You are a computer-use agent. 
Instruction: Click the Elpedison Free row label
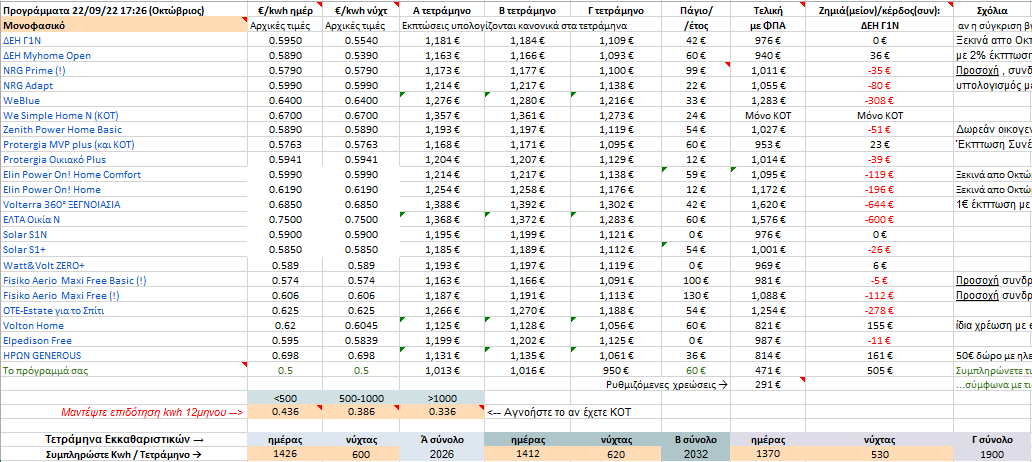pos(124,341)
